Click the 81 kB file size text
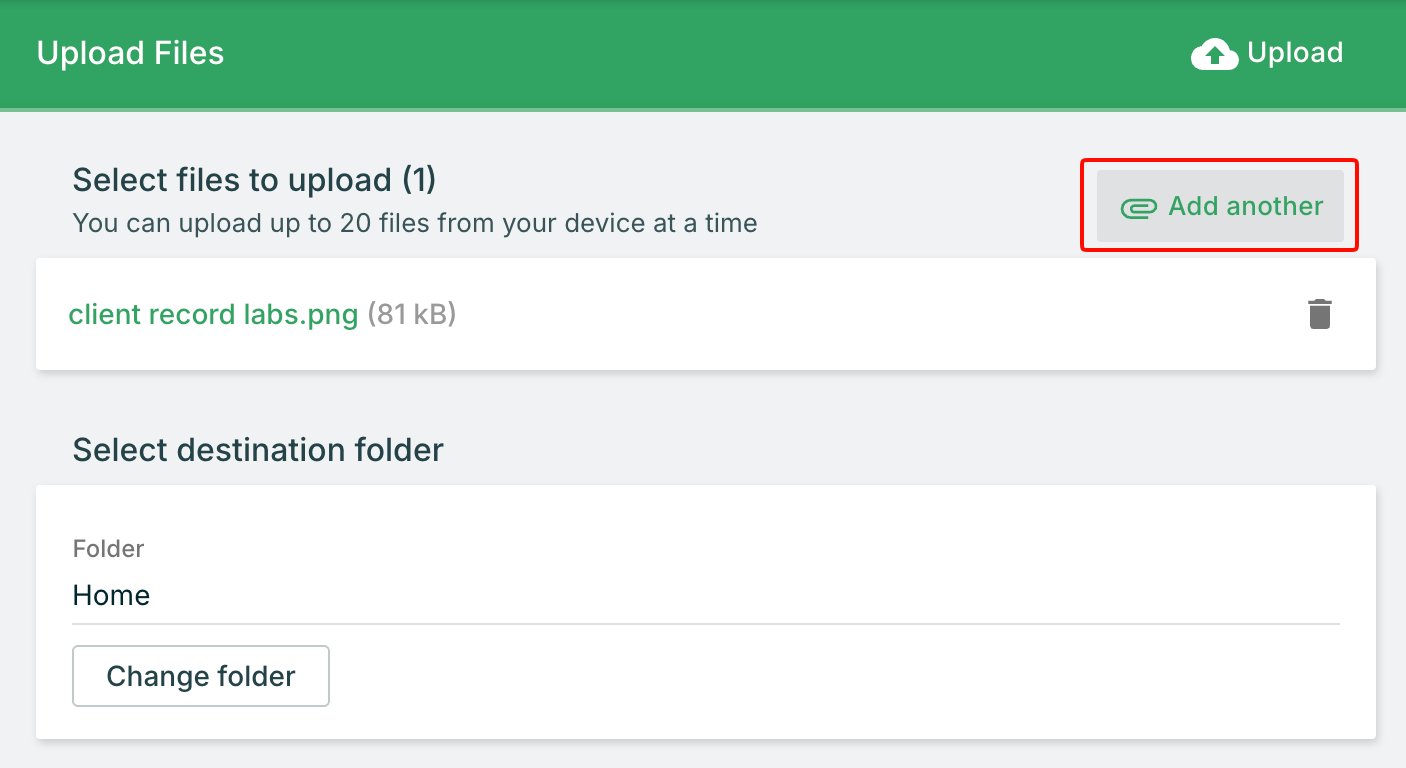Screen dimensions: 1406x768 (412, 314)
